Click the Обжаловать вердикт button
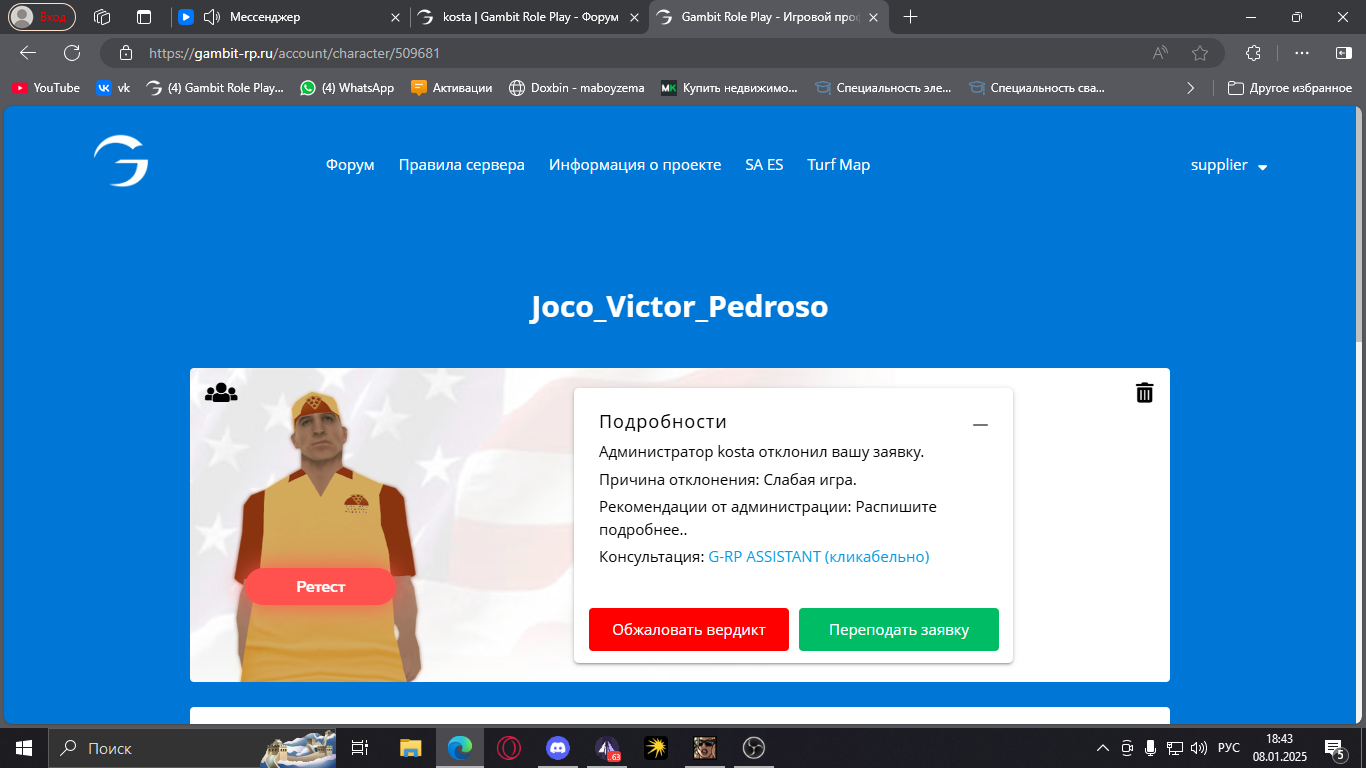The width and height of the screenshot is (1366, 768). 688,630
